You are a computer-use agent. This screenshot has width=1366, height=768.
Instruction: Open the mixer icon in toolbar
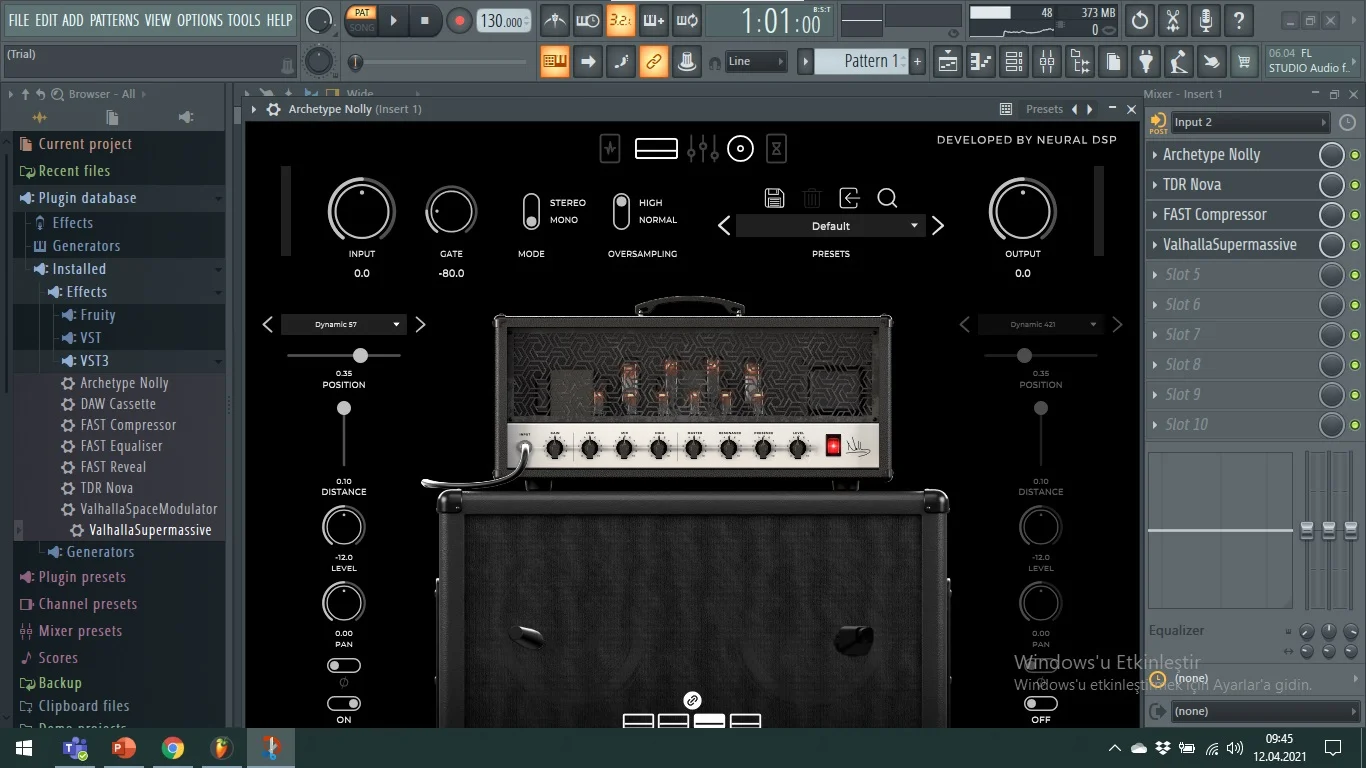[x=1047, y=62]
